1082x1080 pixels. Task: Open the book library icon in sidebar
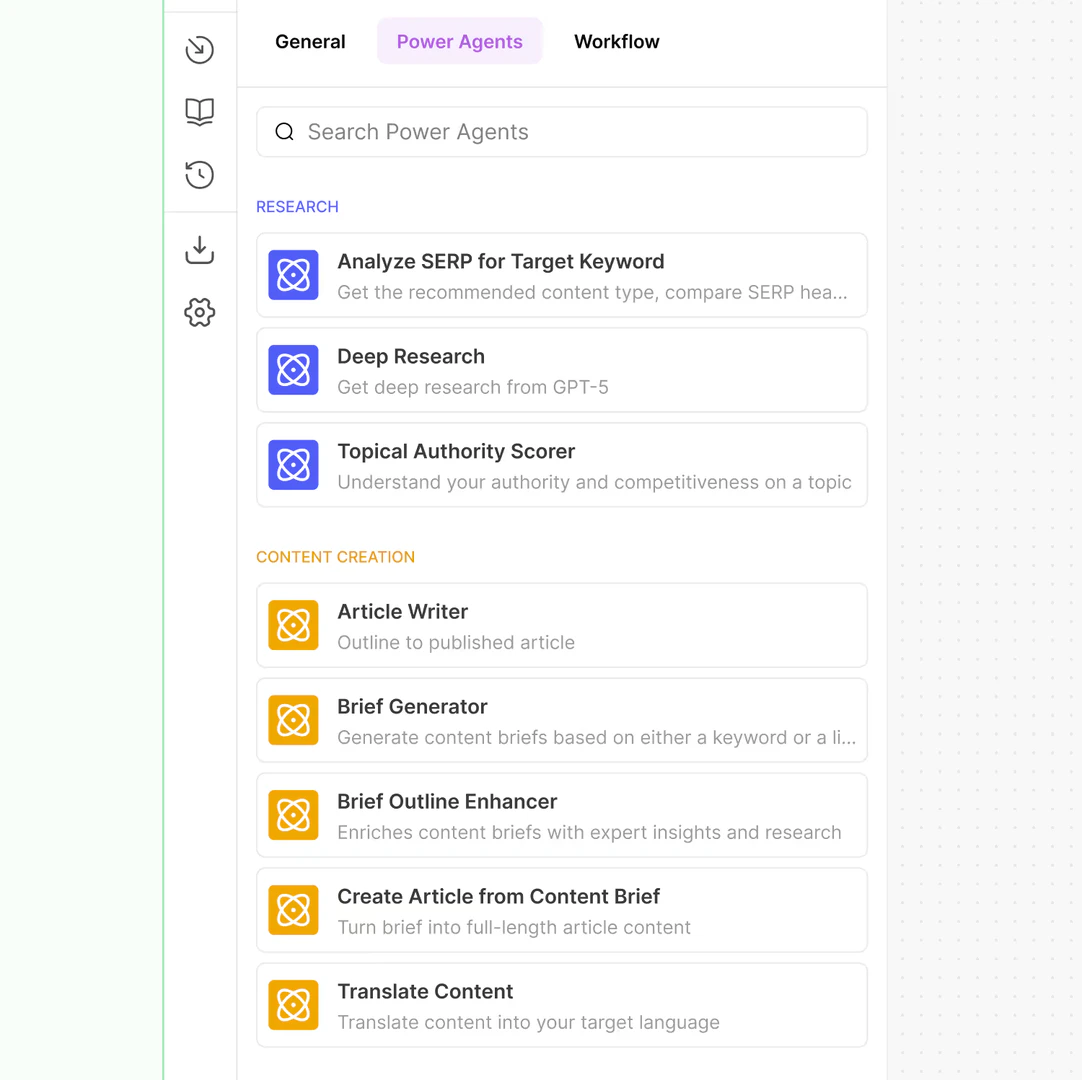(200, 111)
